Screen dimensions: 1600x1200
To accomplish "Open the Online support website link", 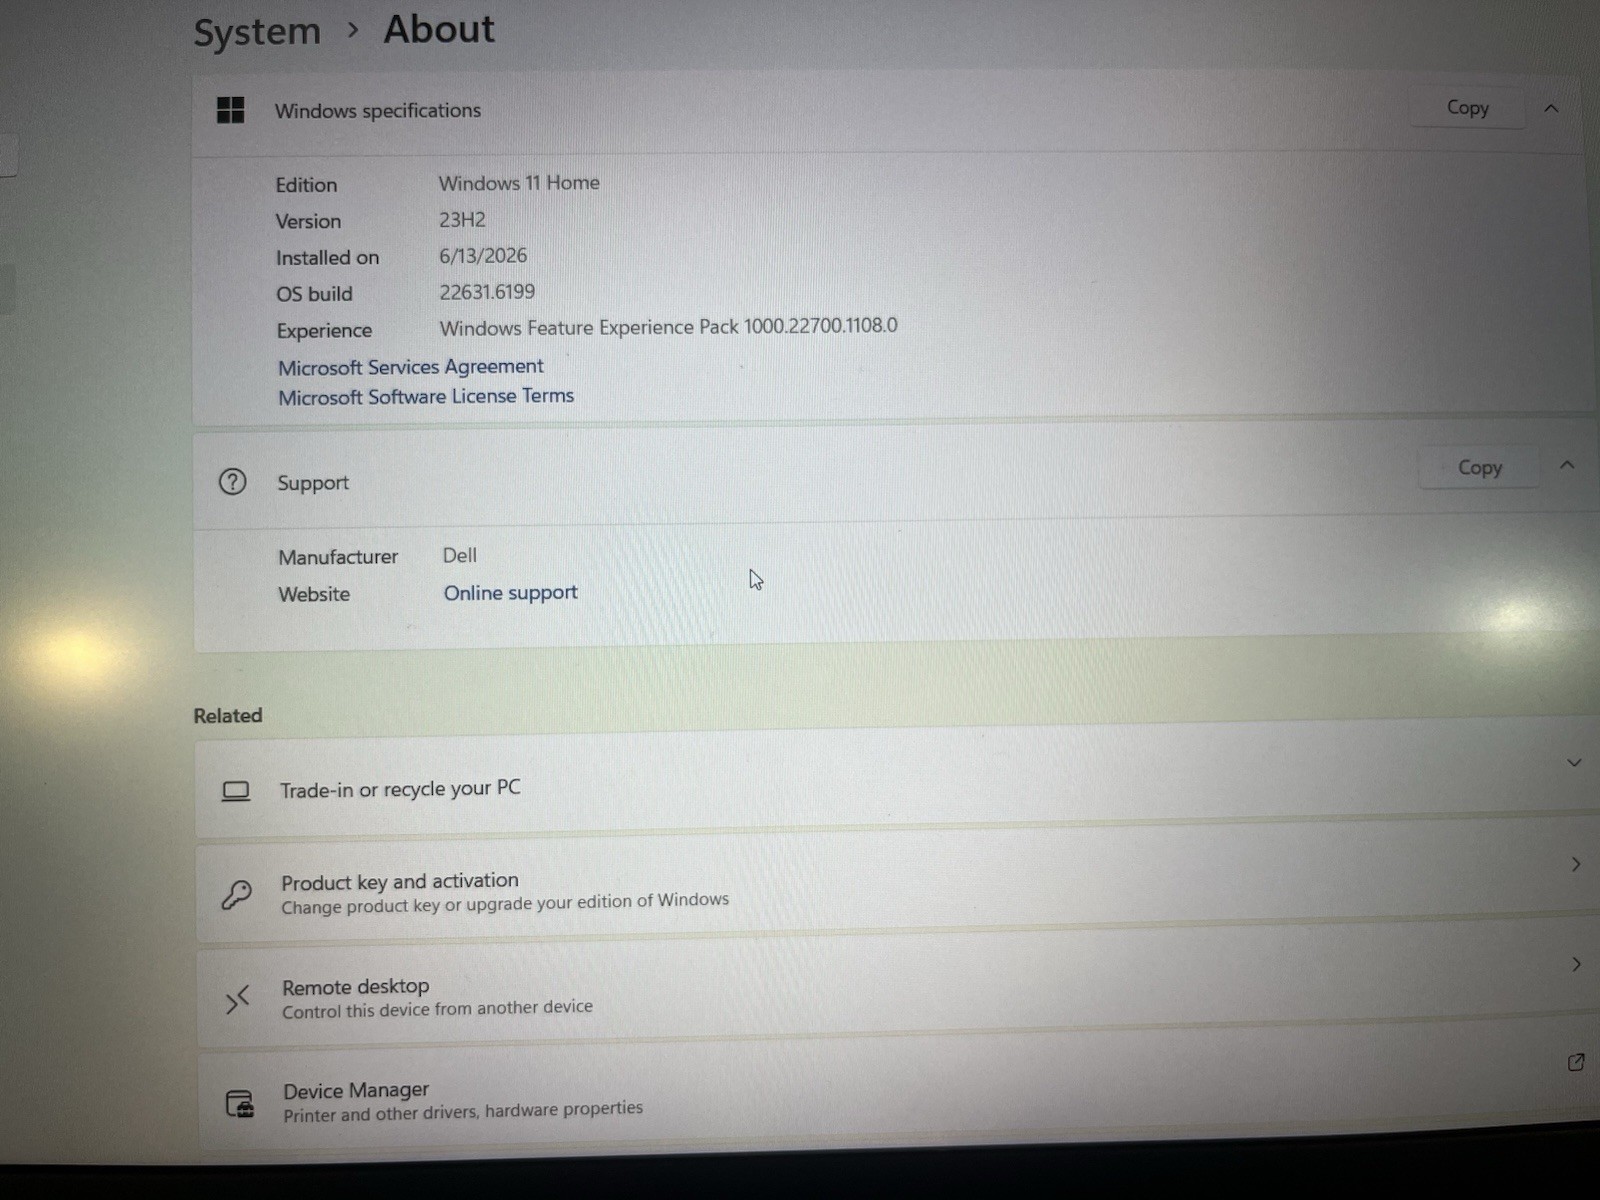I will (x=511, y=593).
